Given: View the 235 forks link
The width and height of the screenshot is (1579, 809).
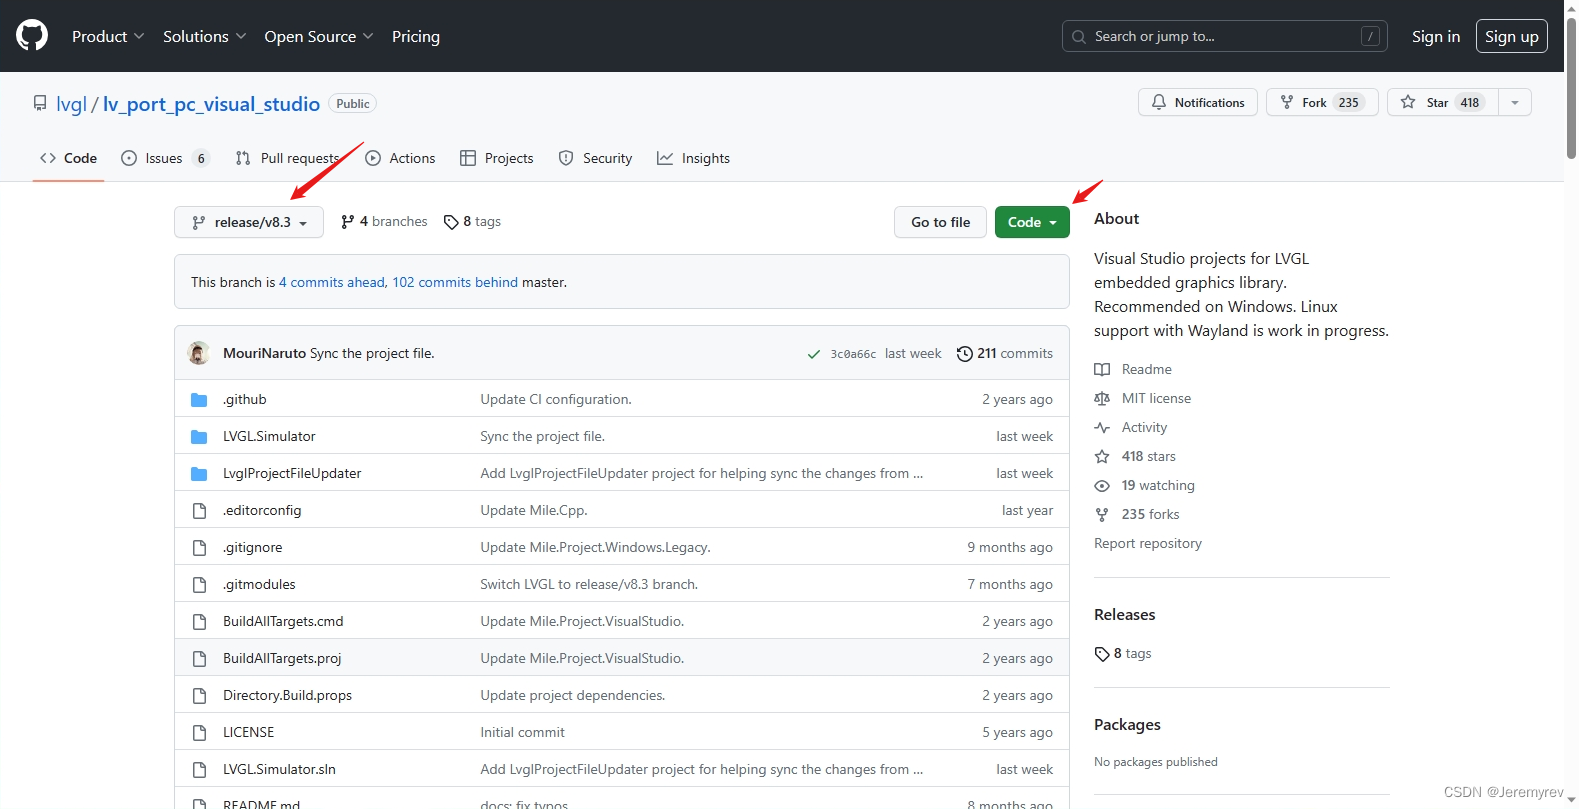Looking at the screenshot, I should point(1137,514).
